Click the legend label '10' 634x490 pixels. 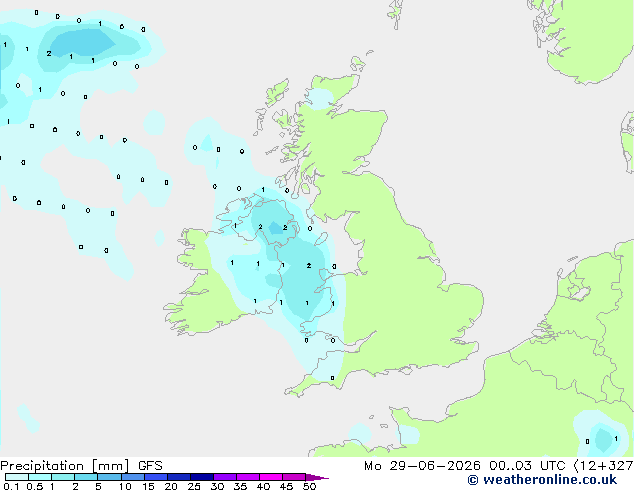pos(125,486)
